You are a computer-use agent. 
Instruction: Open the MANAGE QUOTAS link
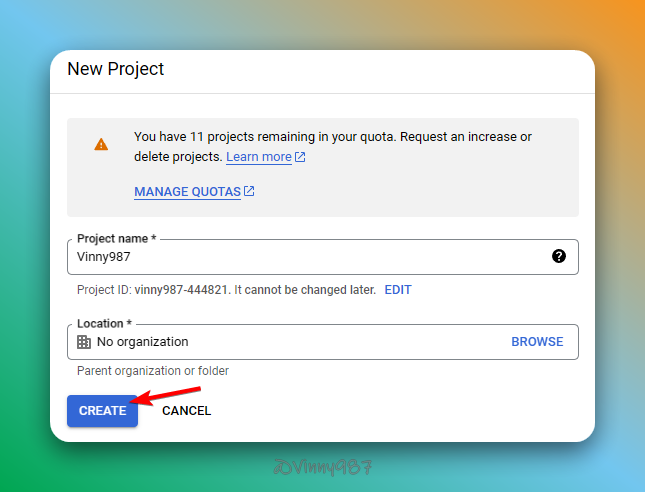pyautogui.click(x=187, y=191)
